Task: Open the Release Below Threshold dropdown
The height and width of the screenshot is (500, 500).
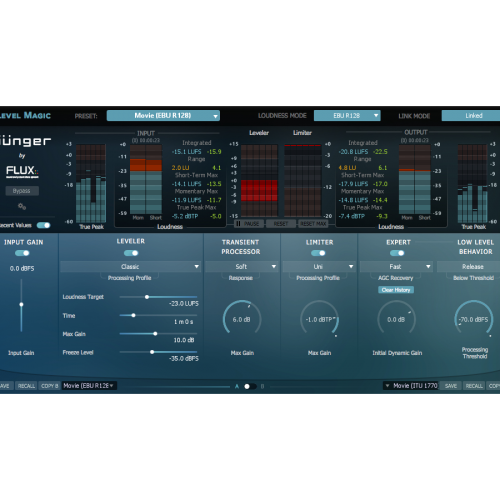Action: [469, 267]
